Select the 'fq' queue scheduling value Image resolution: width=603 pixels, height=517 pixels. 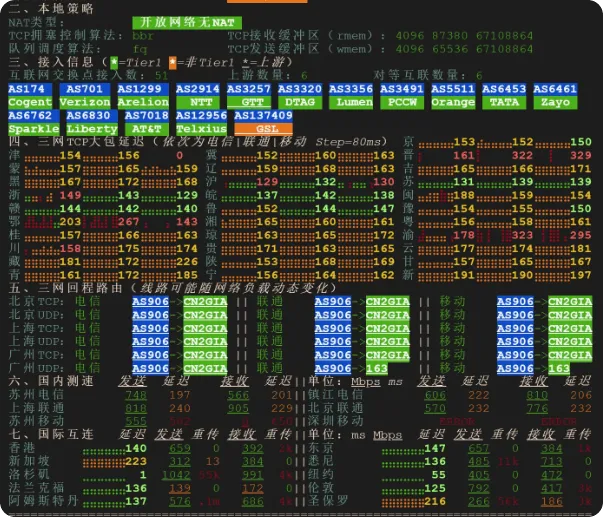point(140,49)
